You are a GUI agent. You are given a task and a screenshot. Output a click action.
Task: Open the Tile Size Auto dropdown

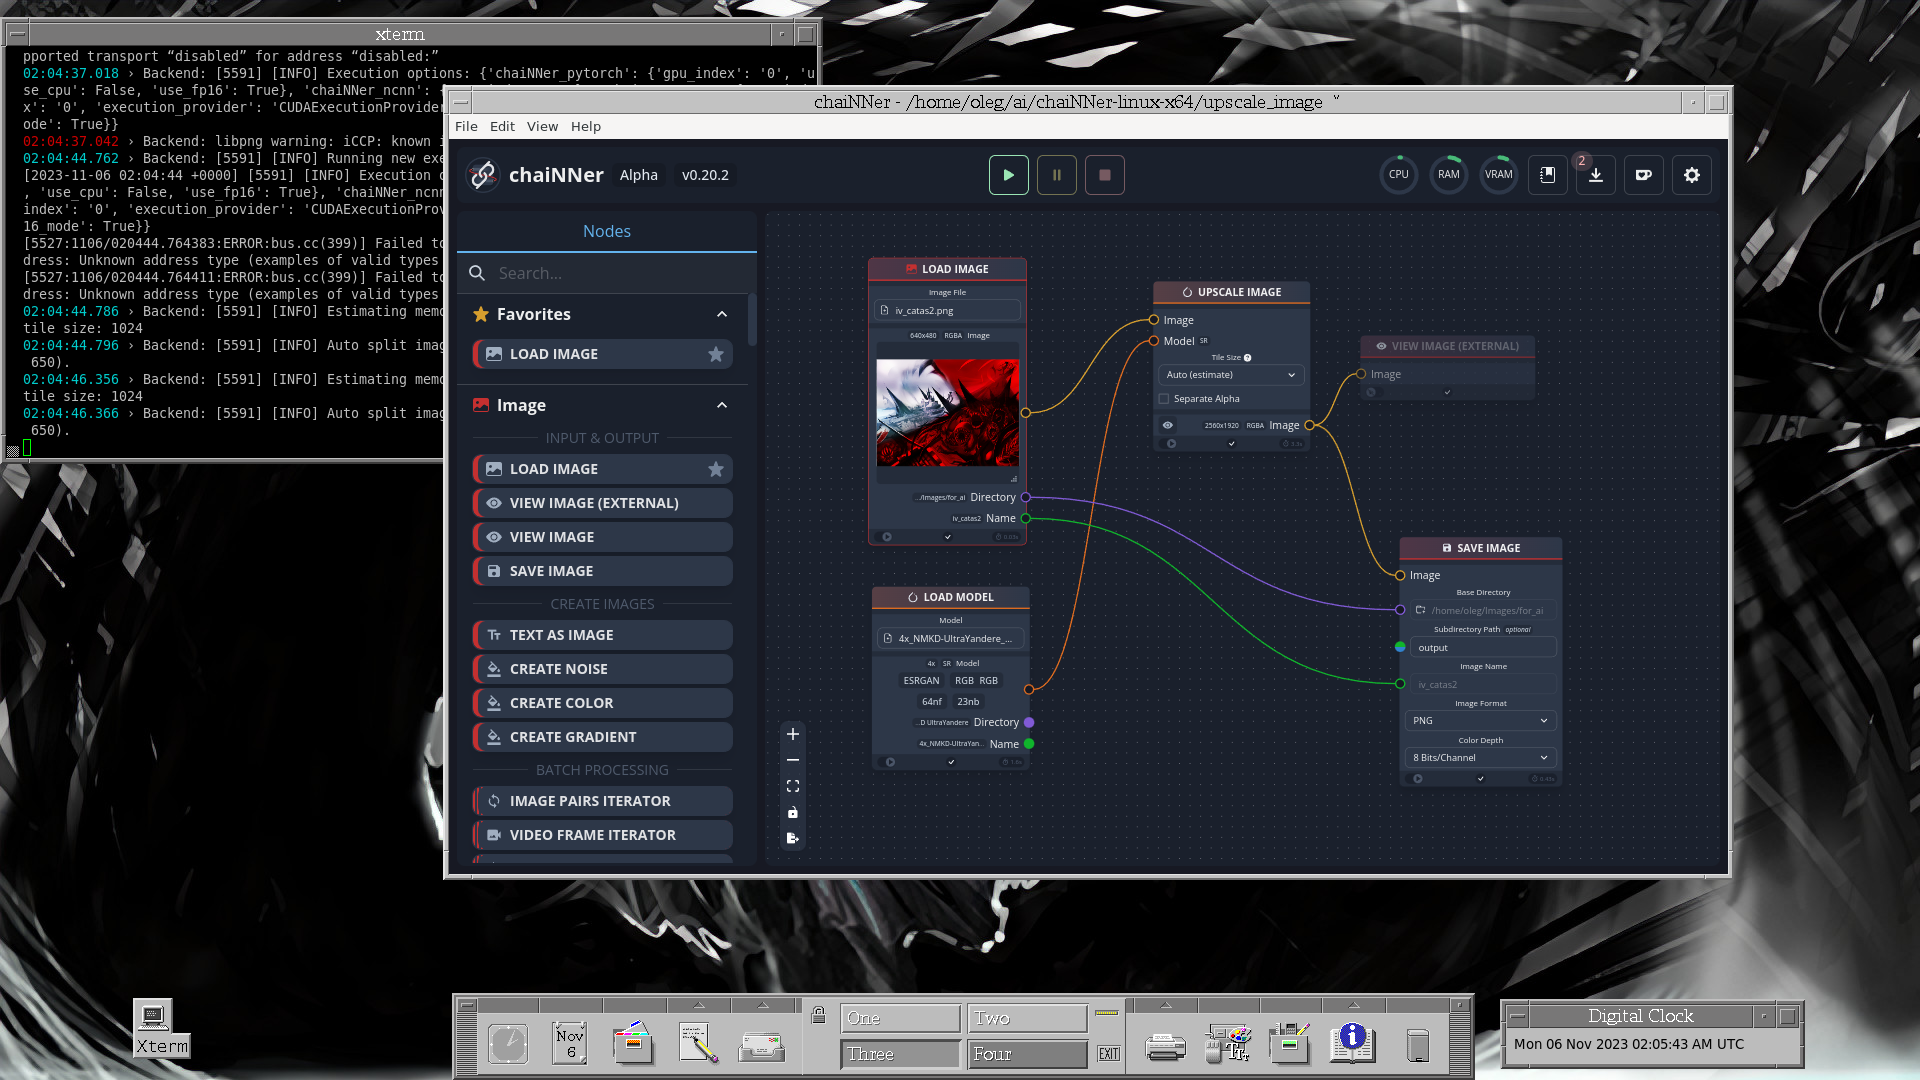click(x=1230, y=375)
